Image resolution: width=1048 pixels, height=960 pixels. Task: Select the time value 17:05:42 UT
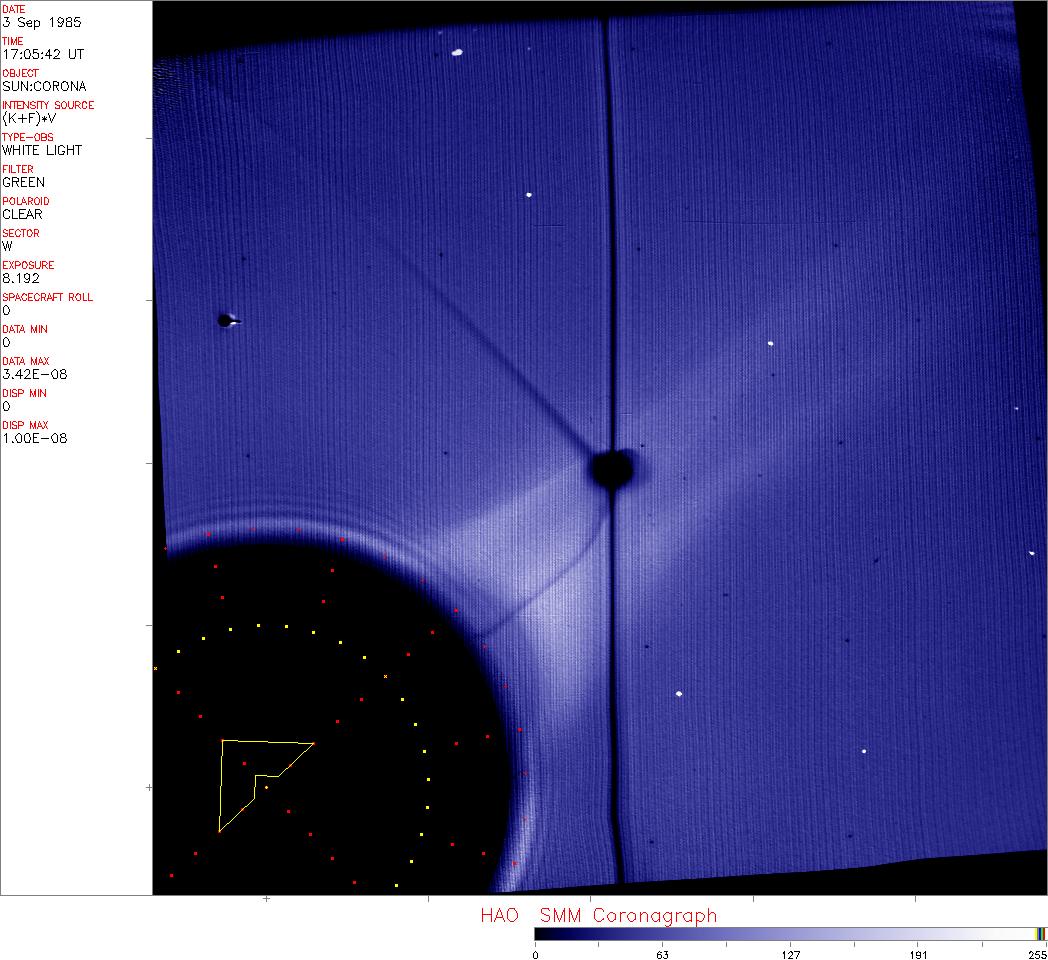click(x=42, y=54)
